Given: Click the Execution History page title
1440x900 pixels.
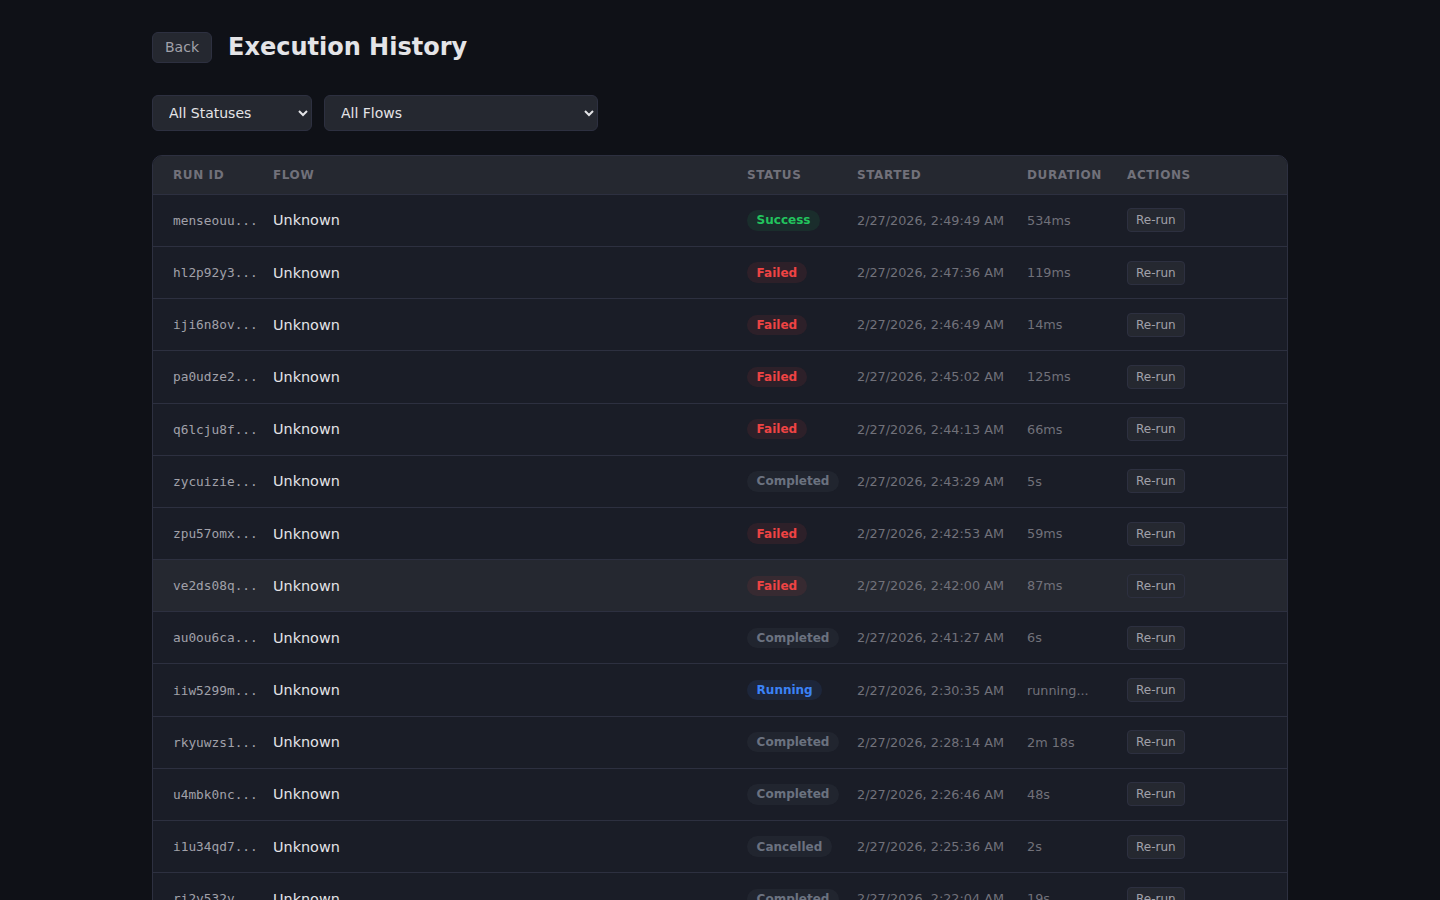Looking at the screenshot, I should (347, 46).
